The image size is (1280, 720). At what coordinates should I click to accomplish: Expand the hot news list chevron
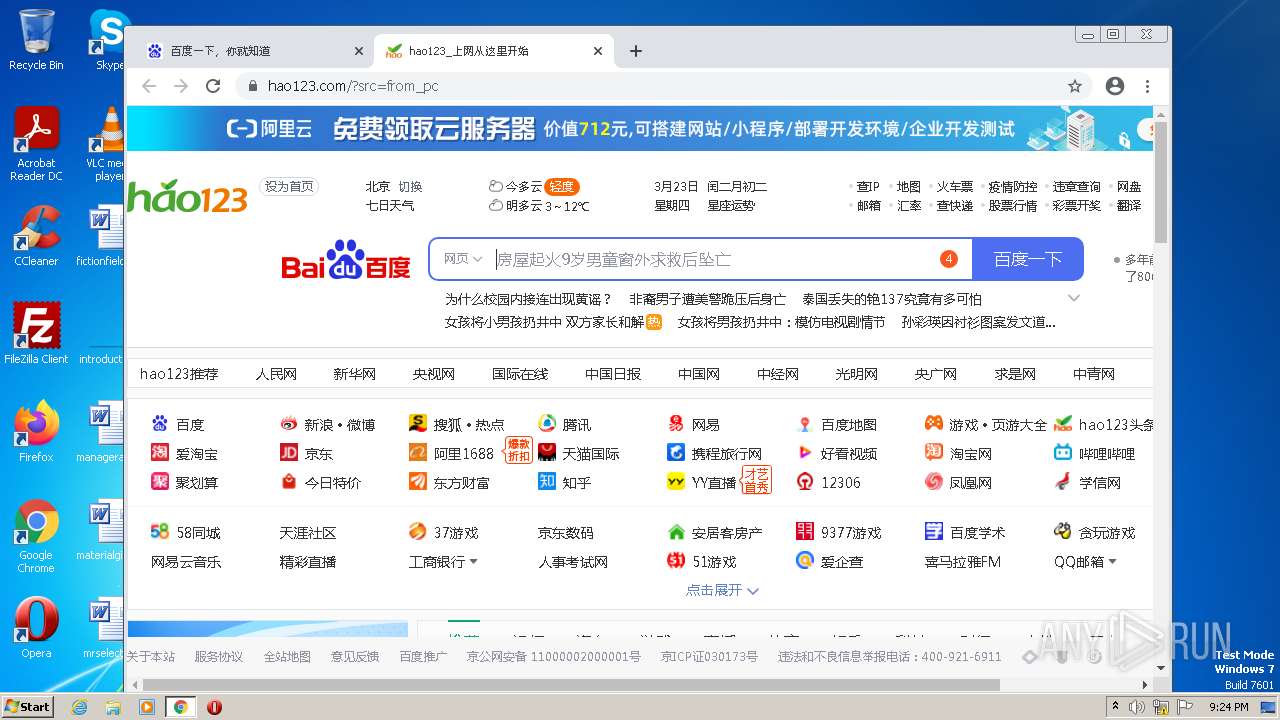point(1074,298)
